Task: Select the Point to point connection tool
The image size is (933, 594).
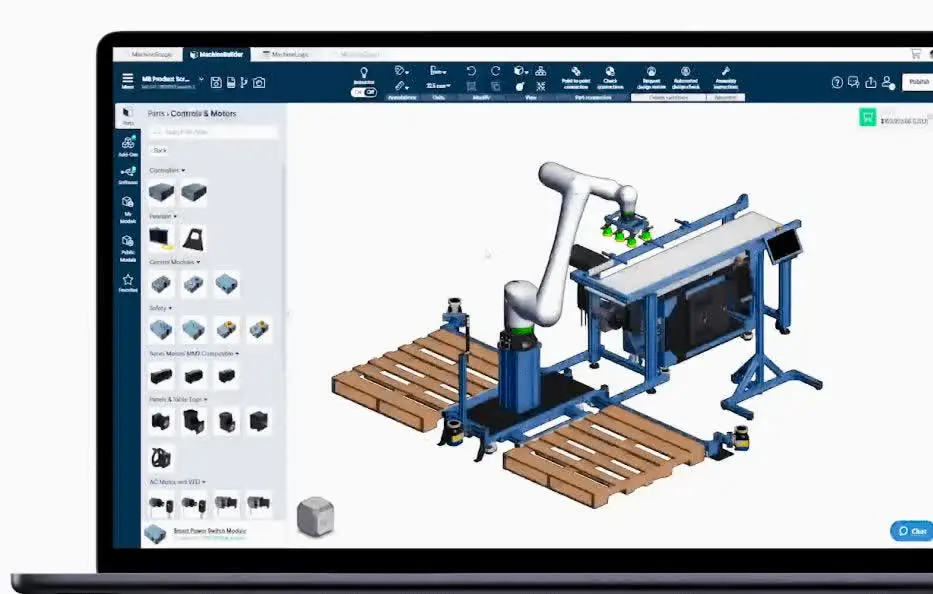Action: pos(576,78)
